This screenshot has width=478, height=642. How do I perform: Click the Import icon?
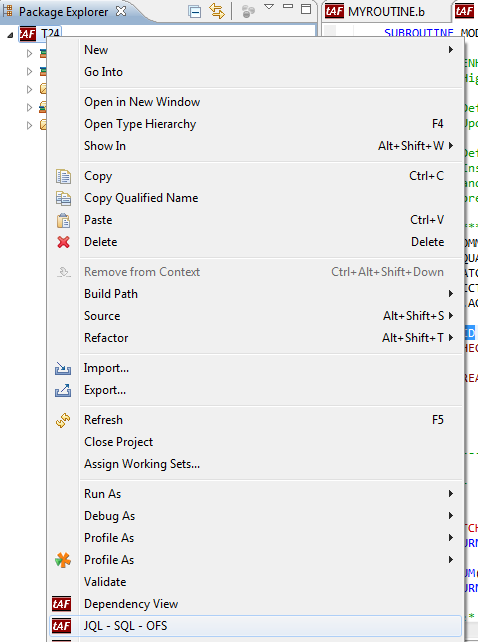63,368
